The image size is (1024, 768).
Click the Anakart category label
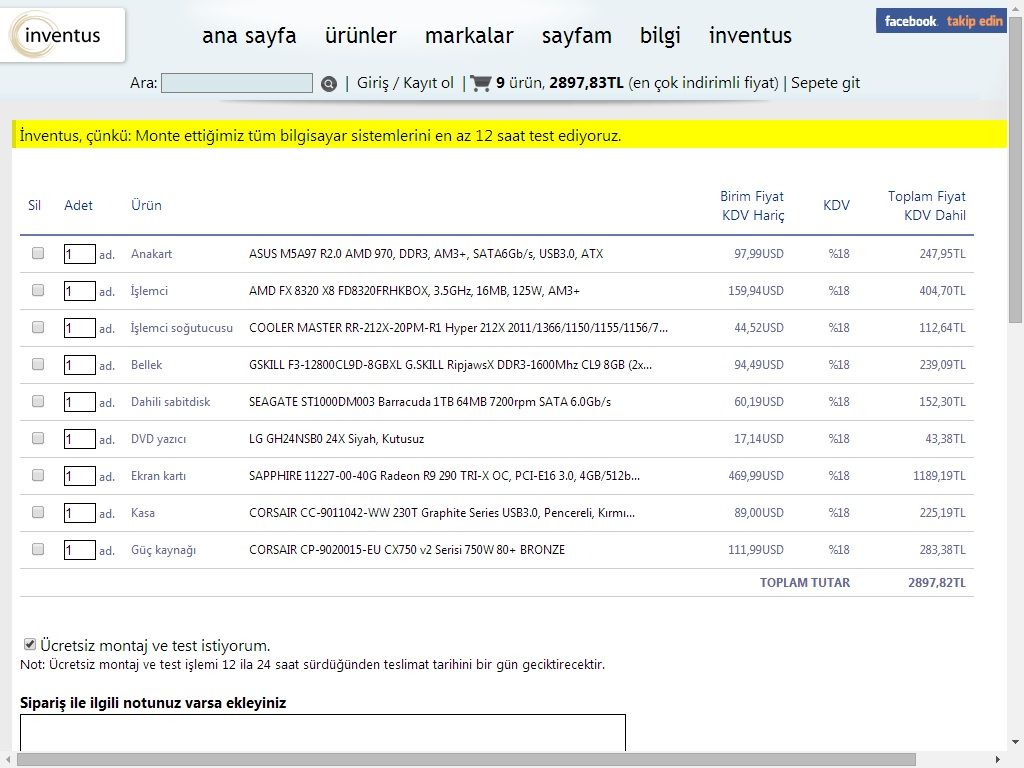tap(152, 254)
